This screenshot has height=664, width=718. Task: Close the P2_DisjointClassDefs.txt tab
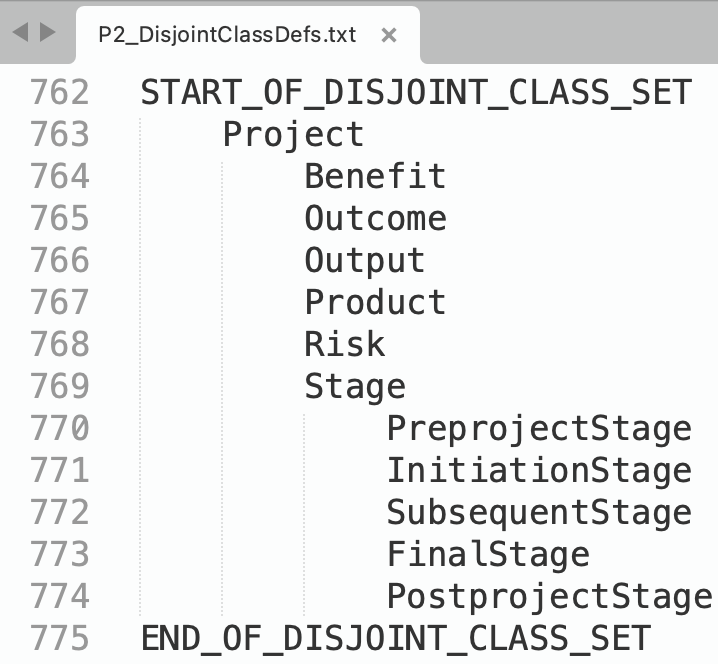pos(389,35)
